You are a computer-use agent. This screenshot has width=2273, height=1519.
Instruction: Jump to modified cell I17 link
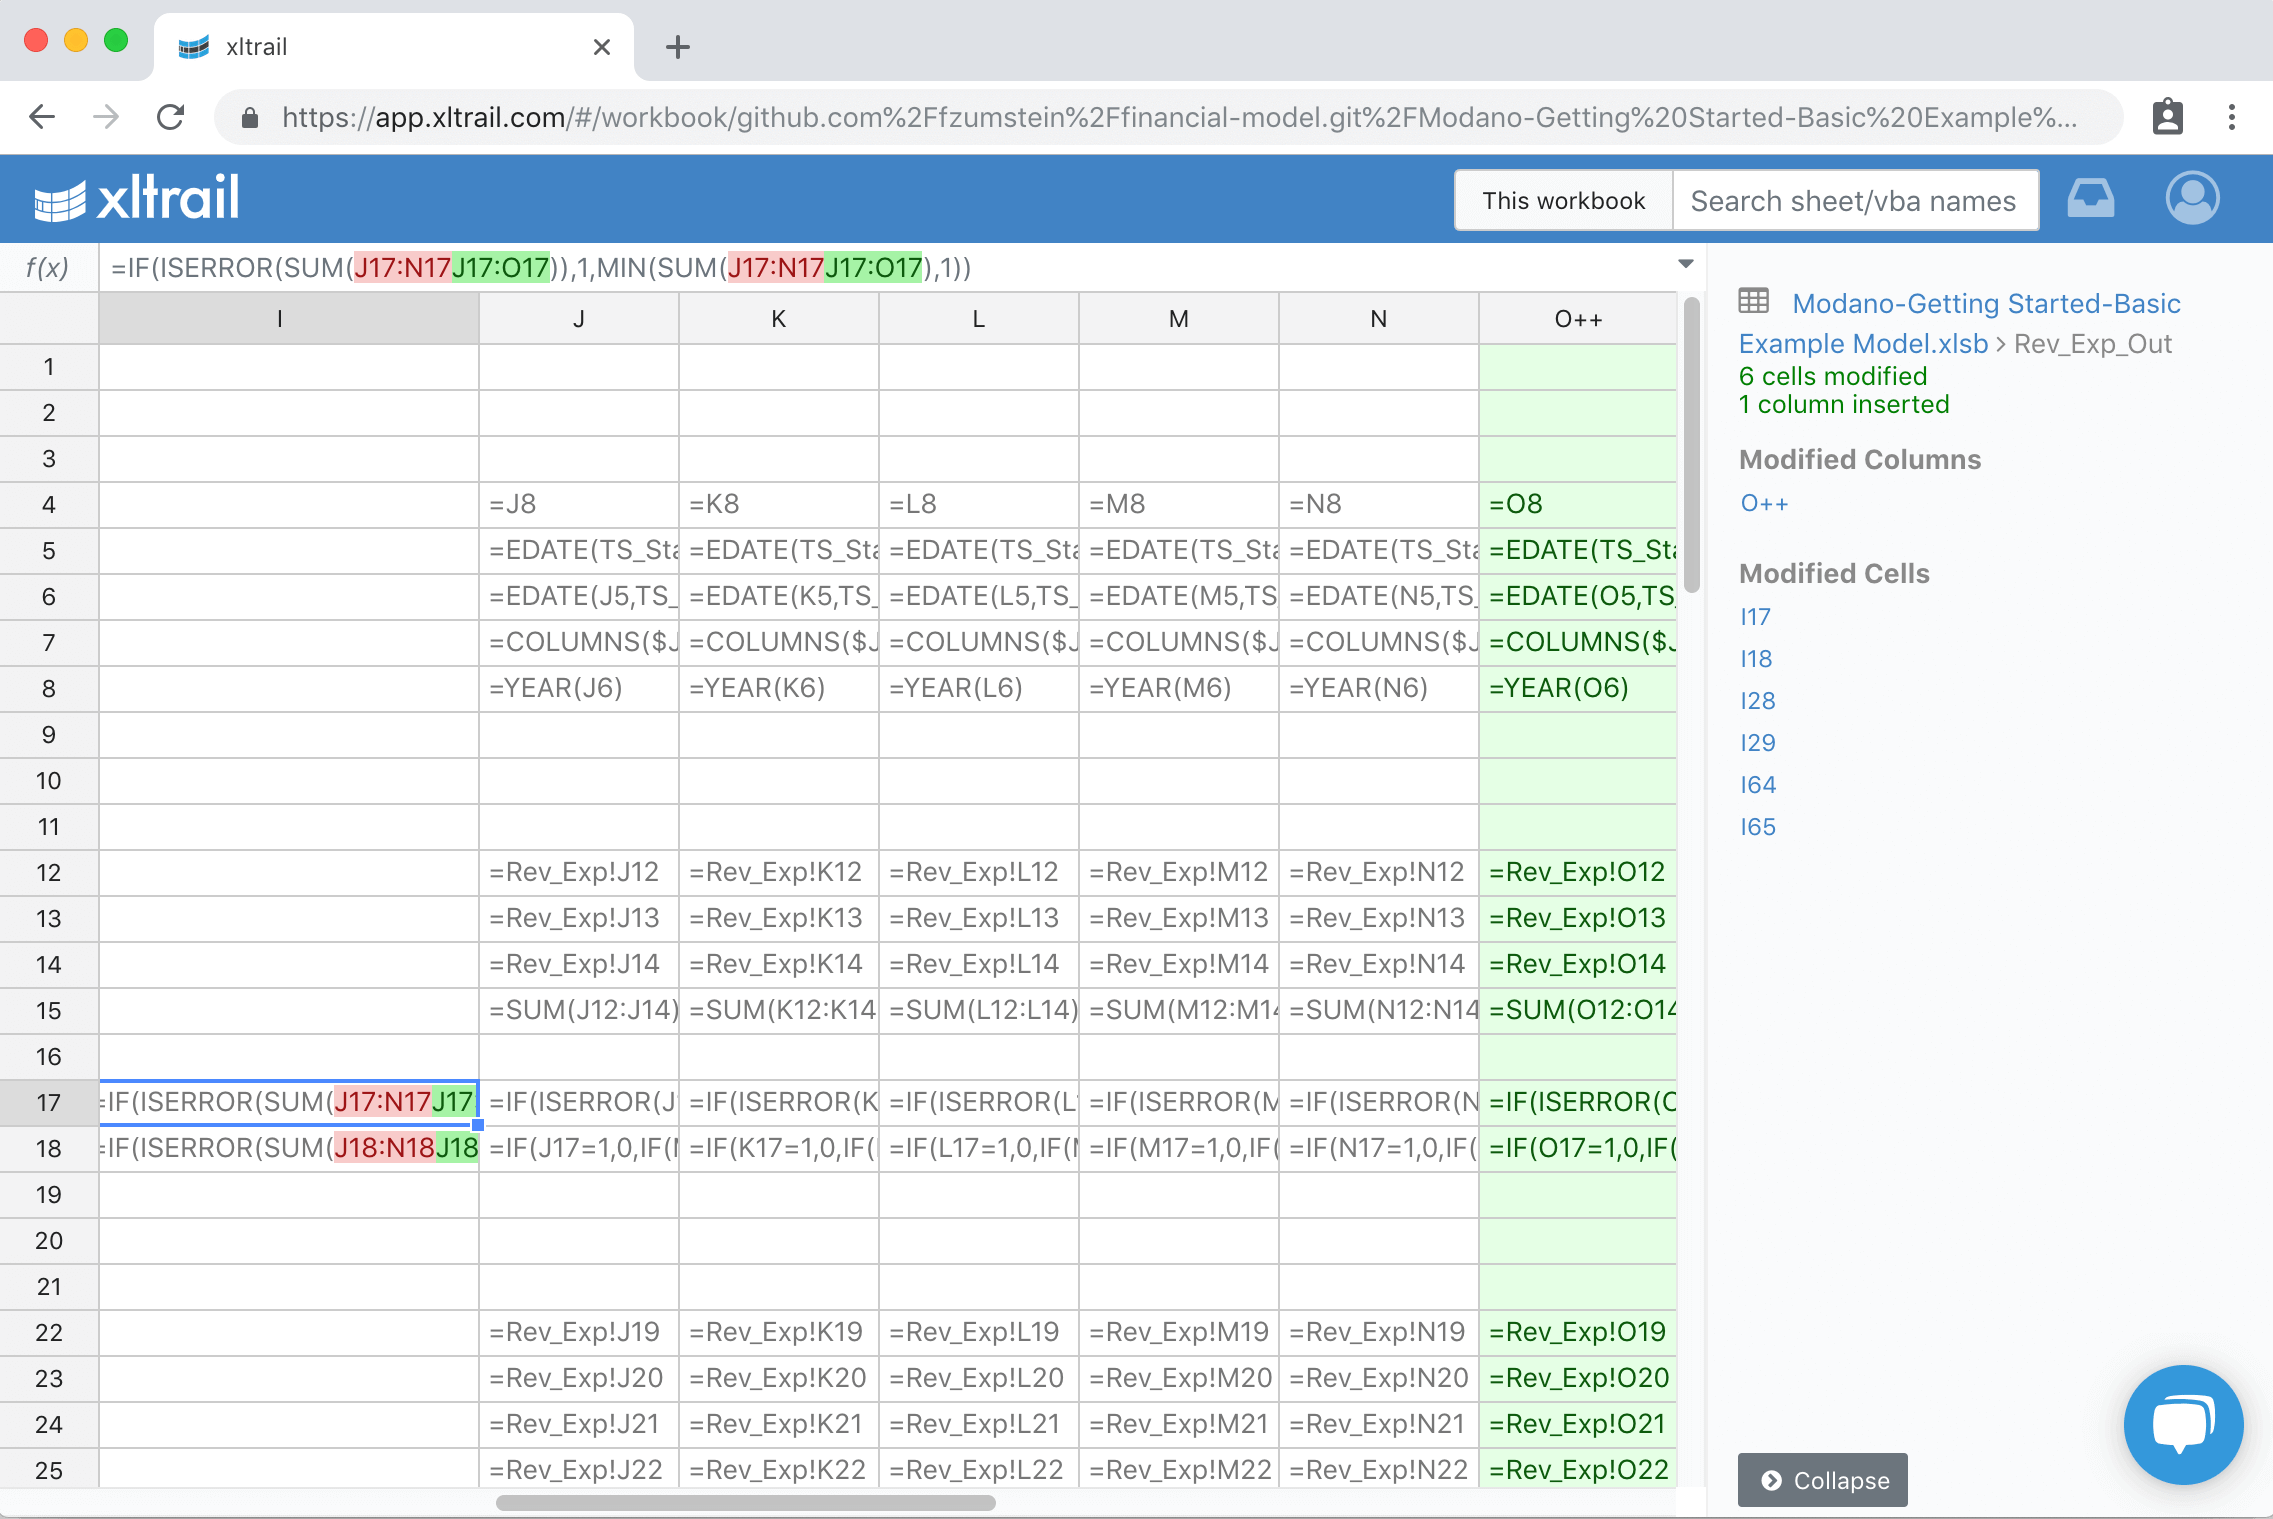(1755, 617)
